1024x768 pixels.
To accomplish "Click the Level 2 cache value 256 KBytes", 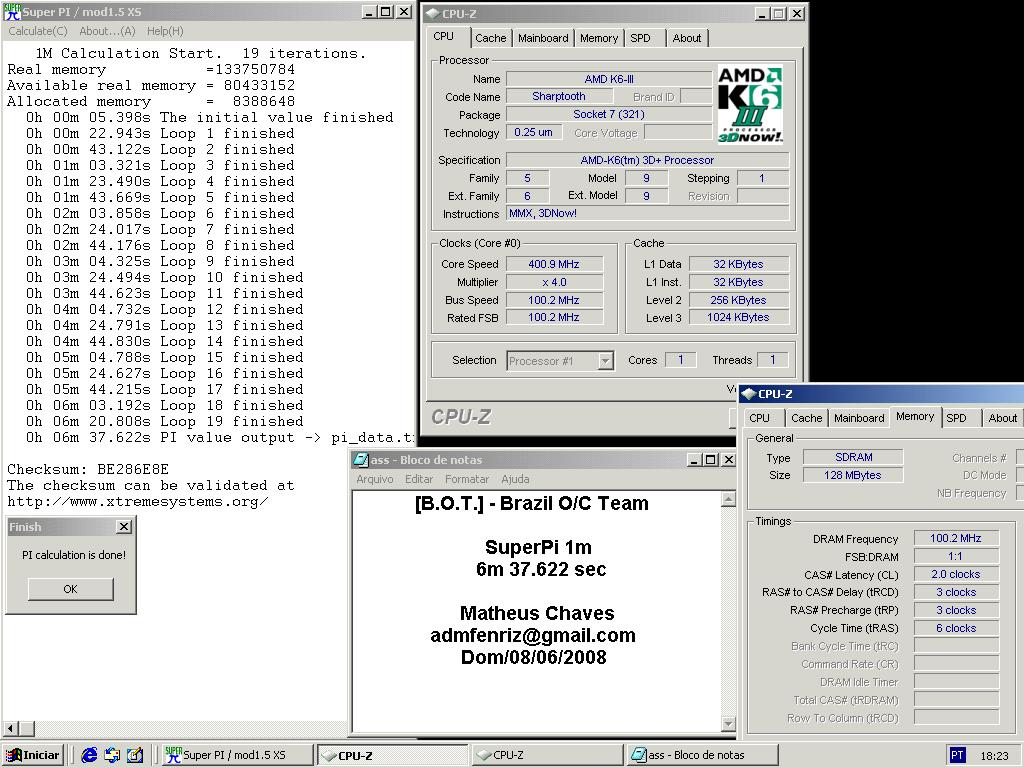I will tap(738, 300).
